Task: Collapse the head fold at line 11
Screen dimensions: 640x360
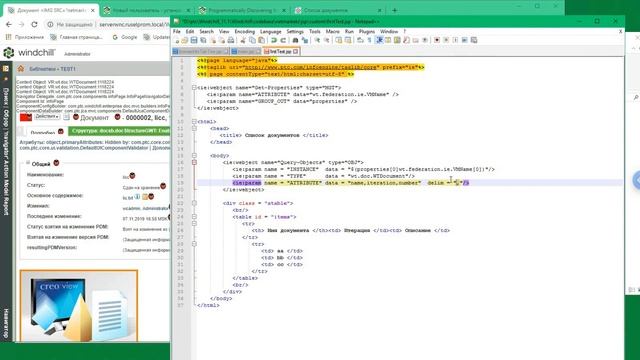Action: (194, 128)
